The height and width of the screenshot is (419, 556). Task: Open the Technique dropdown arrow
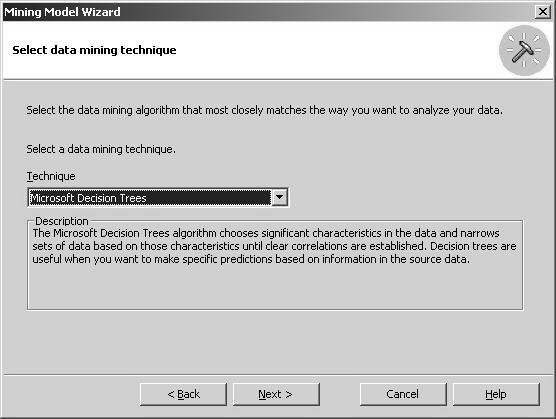(279, 197)
